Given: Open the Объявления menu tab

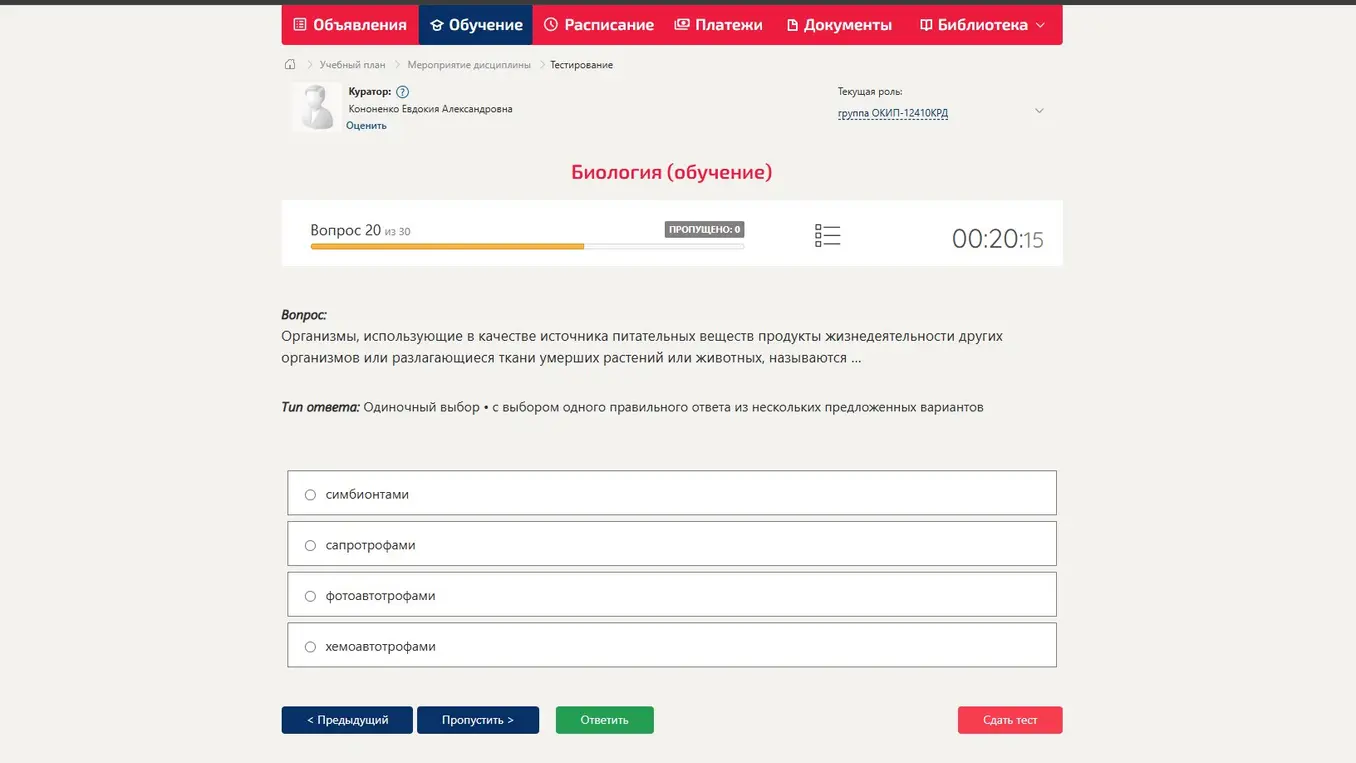Looking at the screenshot, I should coord(350,25).
